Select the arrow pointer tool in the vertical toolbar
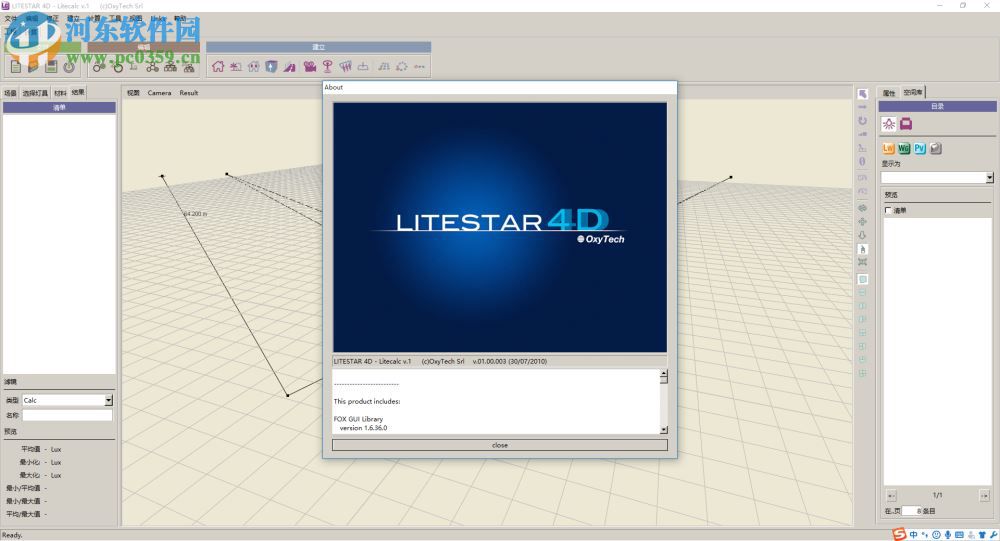 coord(862,94)
